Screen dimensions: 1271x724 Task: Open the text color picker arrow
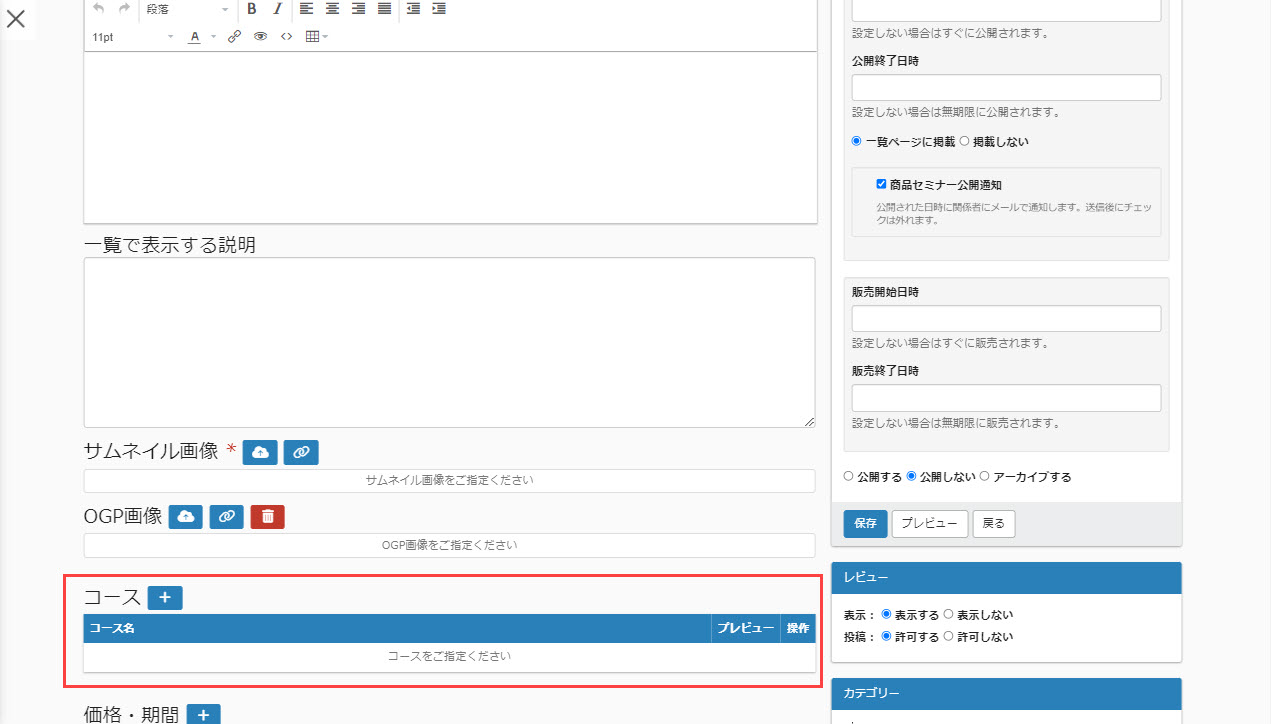(213, 37)
